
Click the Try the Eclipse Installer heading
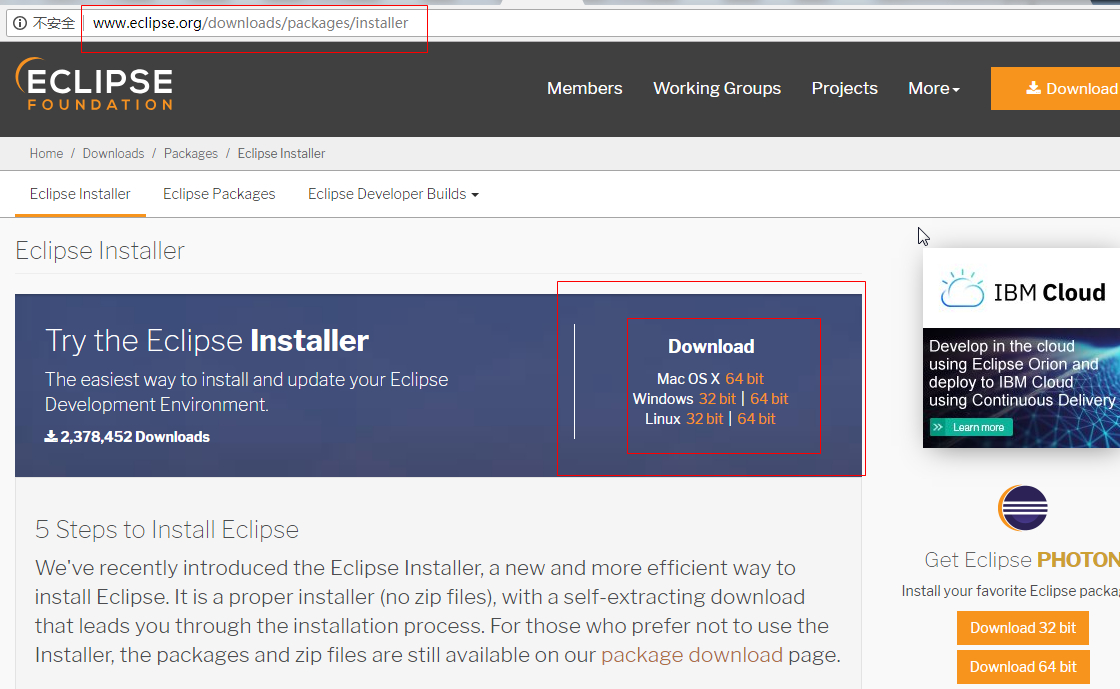pyautogui.click(x=207, y=341)
